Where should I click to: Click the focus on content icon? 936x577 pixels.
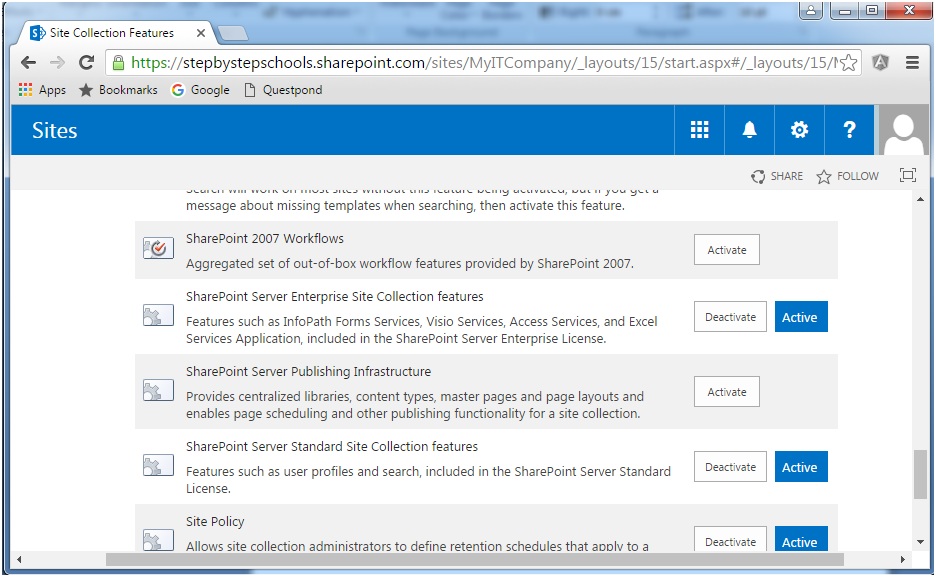point(908,175)
